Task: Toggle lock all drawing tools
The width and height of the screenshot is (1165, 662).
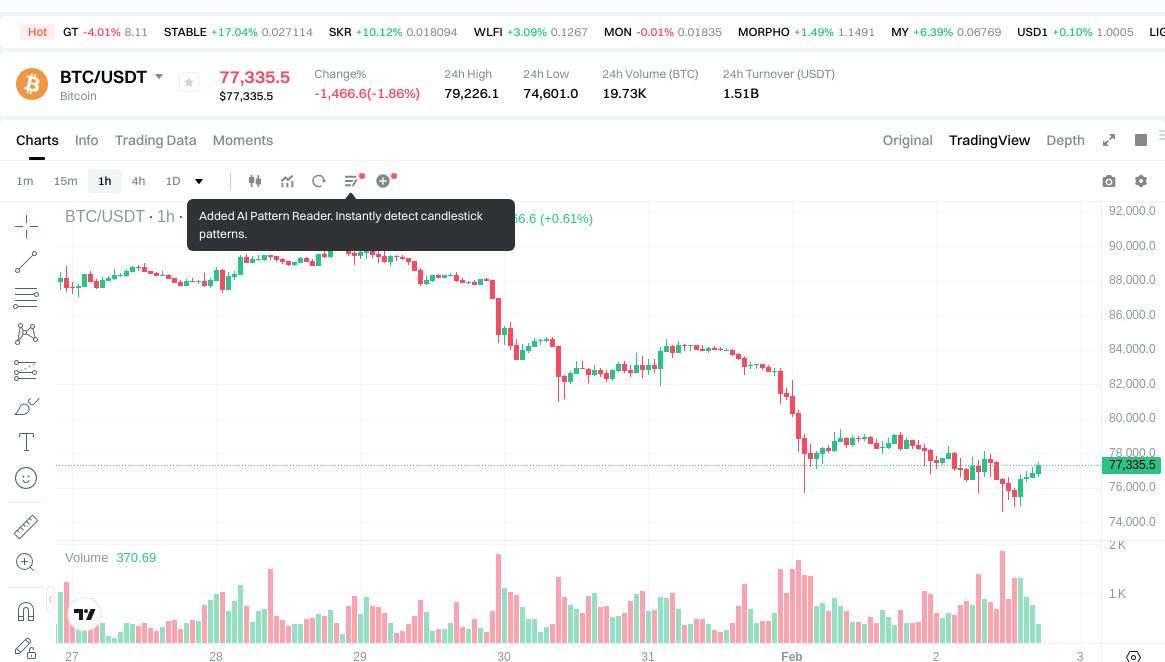Action: (26, 647)
